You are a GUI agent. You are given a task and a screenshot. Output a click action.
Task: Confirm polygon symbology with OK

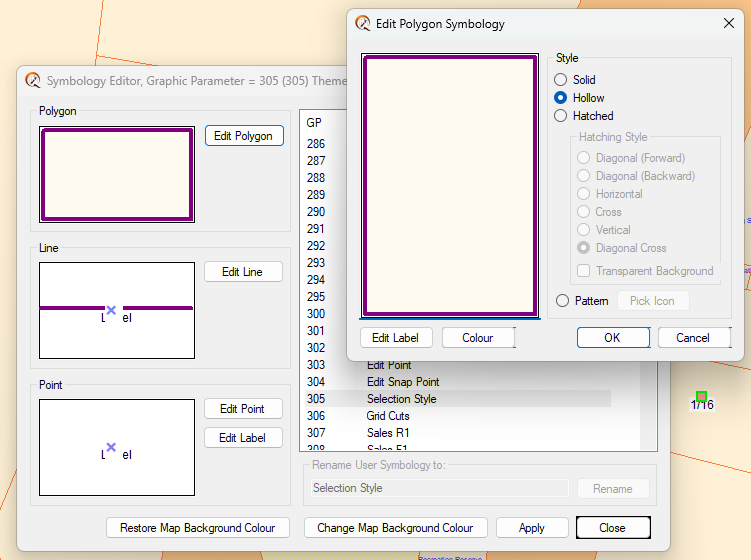(613, 338)
